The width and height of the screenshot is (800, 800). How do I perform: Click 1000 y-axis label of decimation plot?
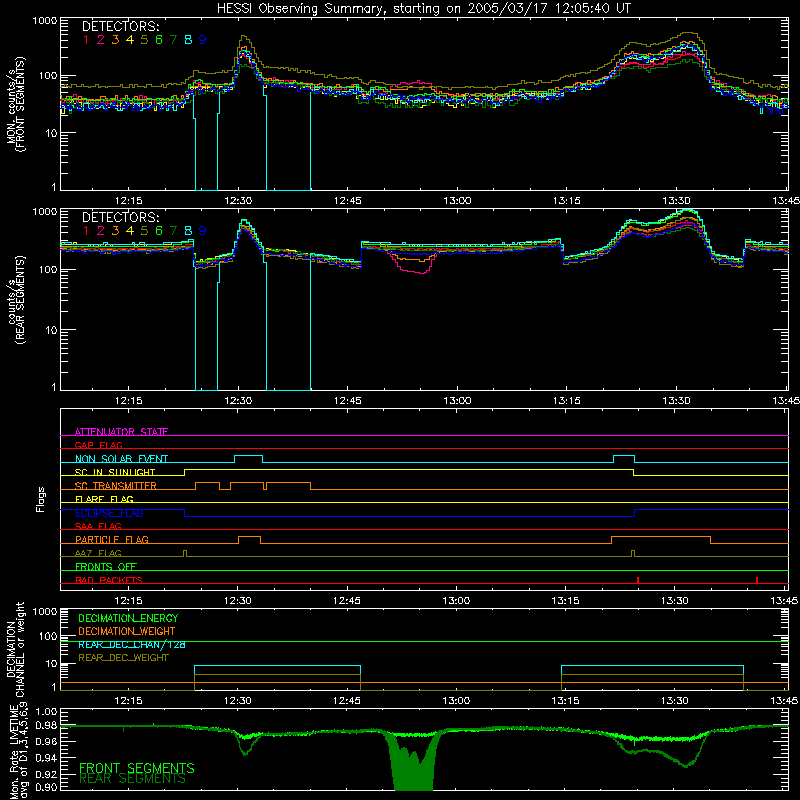(x=44, y=611)
